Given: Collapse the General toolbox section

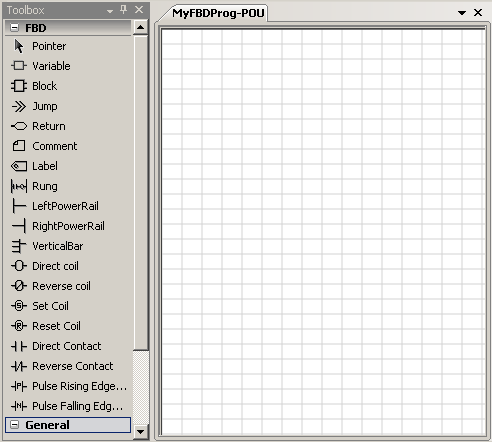Looking at the screenshot, I should 14,425.
